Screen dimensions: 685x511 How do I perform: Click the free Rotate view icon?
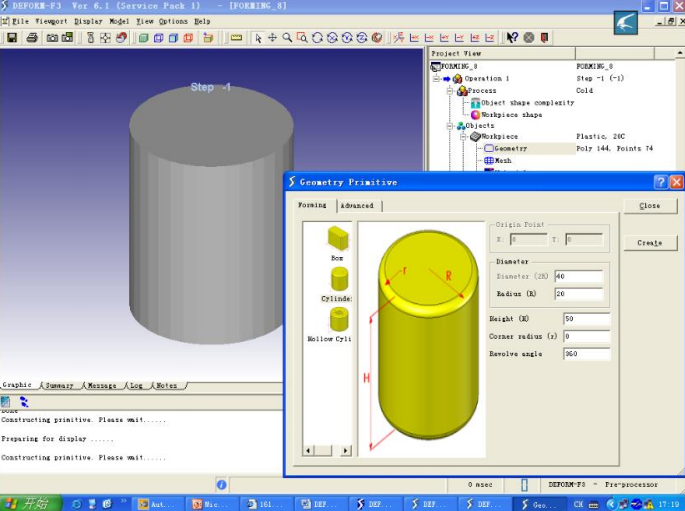click(317, 38)
